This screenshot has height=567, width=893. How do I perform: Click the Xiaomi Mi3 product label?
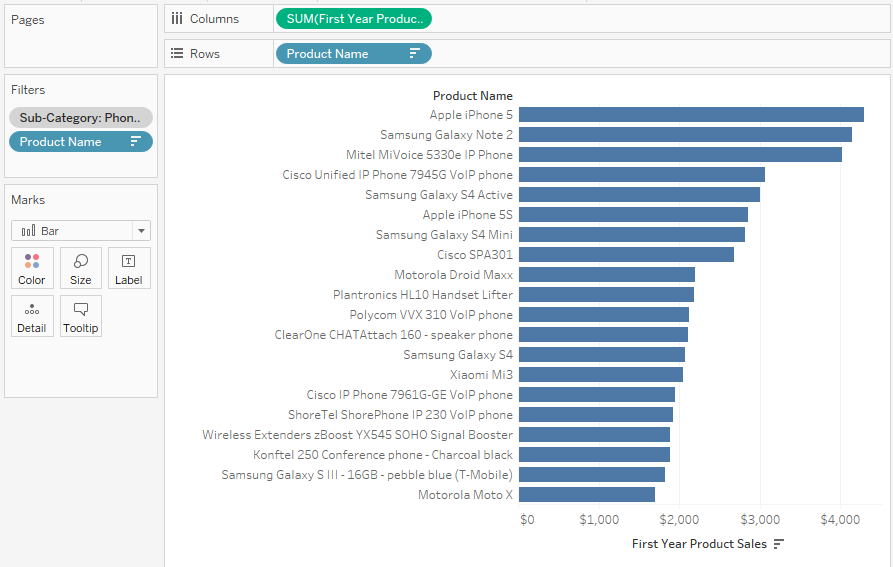point(481,375)
